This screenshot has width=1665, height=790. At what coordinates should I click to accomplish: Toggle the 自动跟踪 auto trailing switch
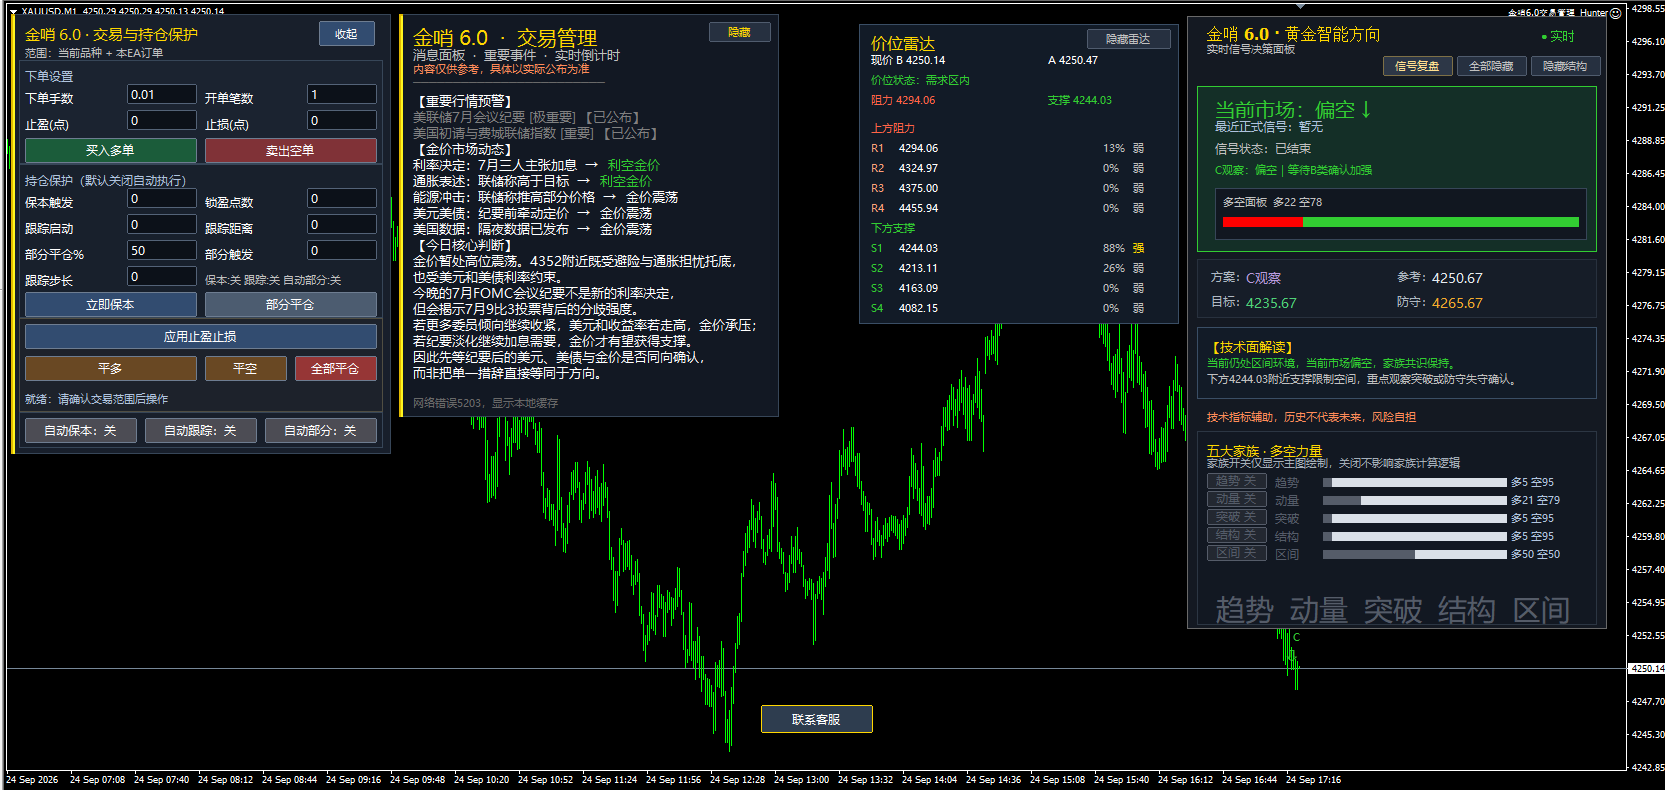(x=200, y=430)
